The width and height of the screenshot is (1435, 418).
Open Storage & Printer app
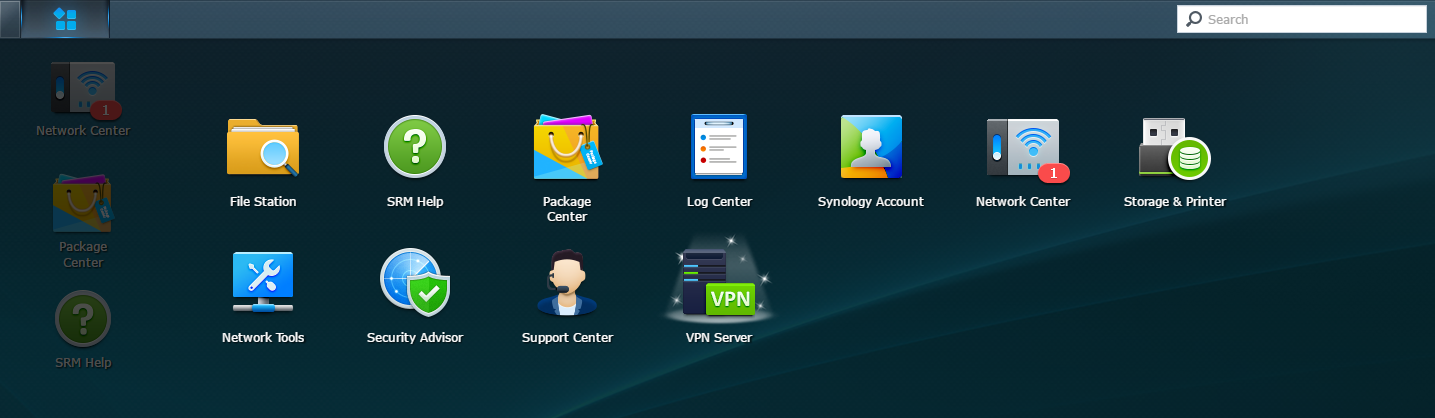point(1175,148)
